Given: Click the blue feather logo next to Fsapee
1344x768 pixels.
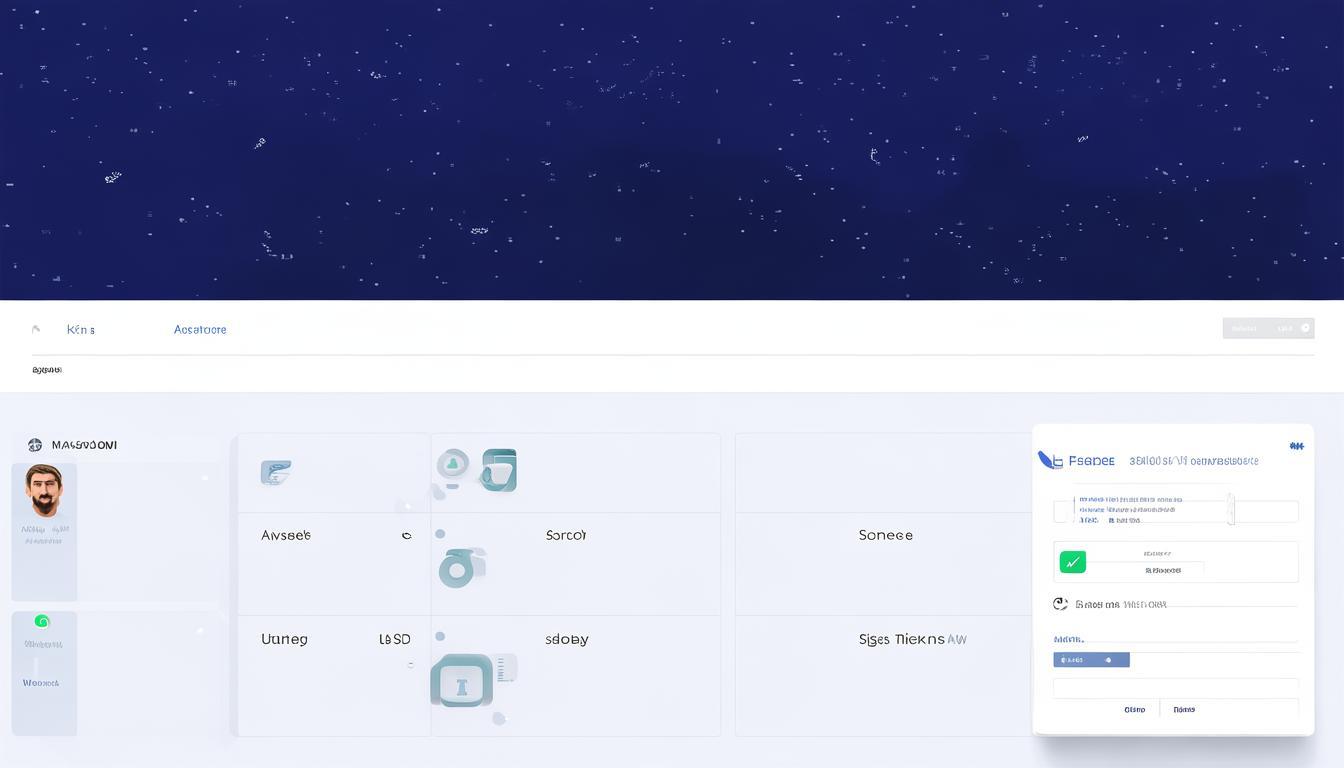Looking at the screenshot, I should [1050, 460].
